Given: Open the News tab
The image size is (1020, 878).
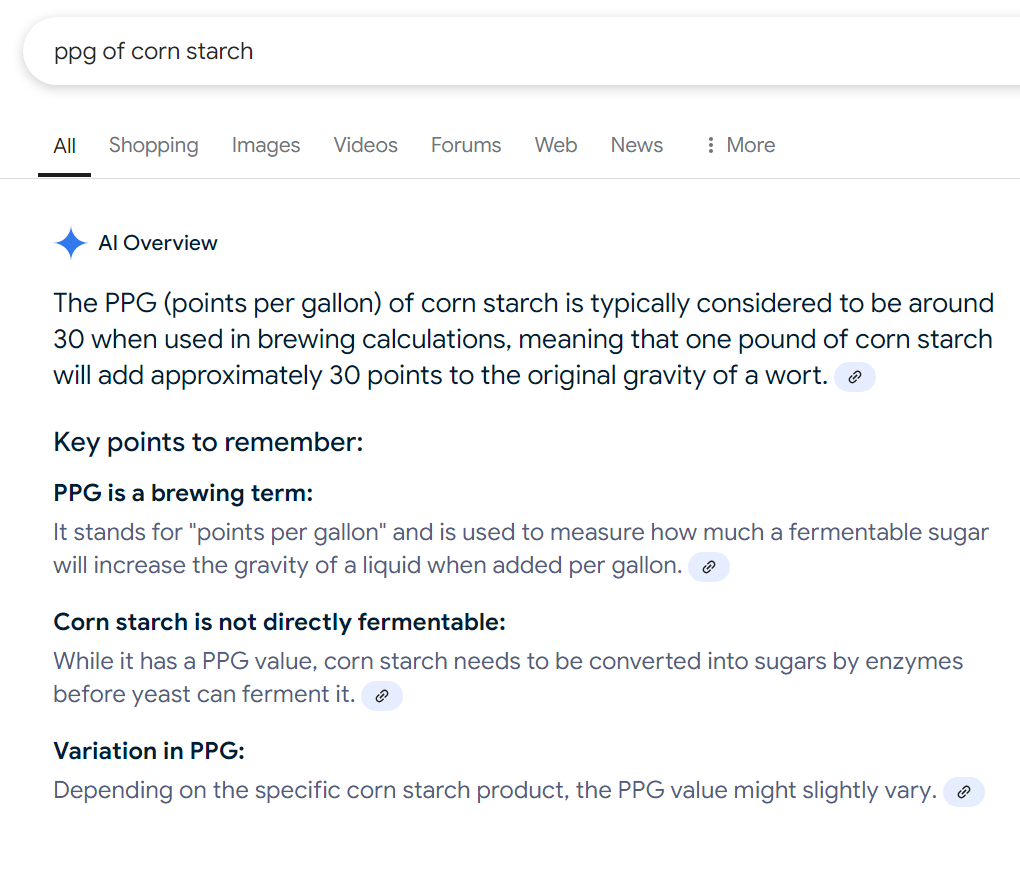Looking at the screenshot, I should 636,145.
